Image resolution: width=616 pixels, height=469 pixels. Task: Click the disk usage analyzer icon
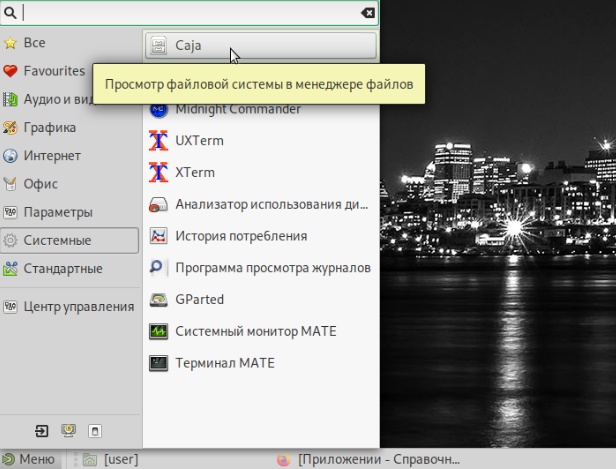[x=158, y=205]
